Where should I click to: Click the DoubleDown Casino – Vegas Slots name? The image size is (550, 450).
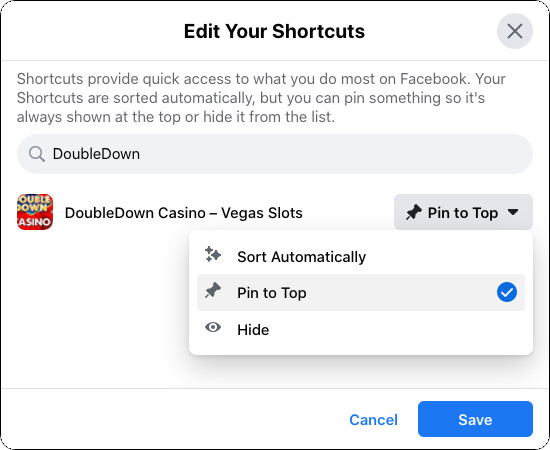coord(183,213)
